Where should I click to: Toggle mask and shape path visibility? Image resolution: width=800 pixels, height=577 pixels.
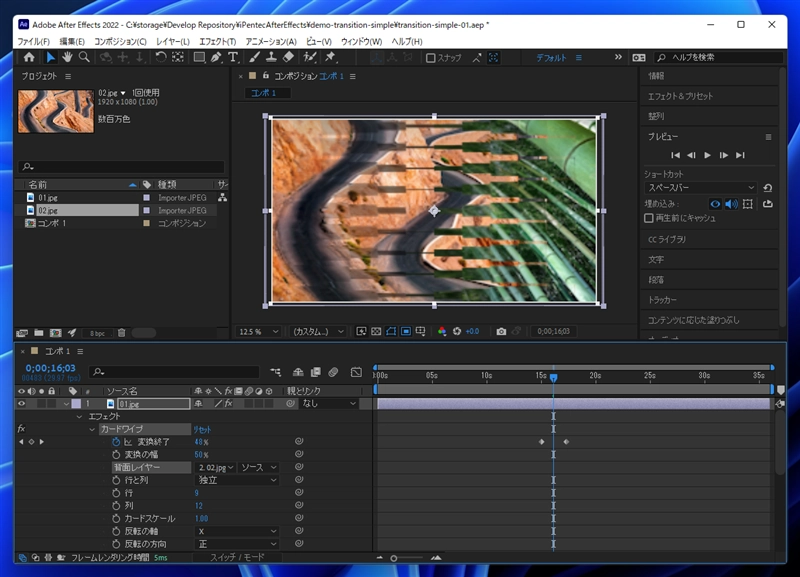tap(391, 332)
